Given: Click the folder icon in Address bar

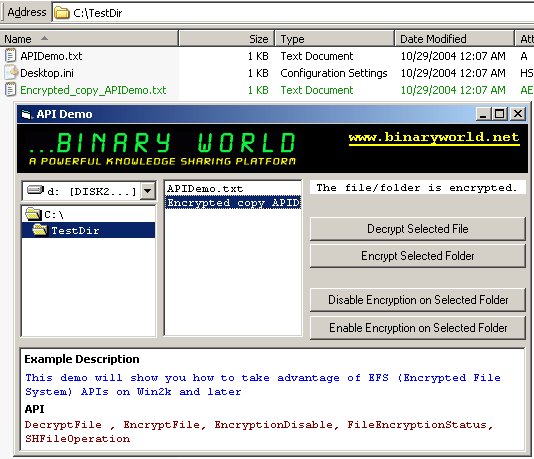Looking at the screenshot, I should point(62,13).
